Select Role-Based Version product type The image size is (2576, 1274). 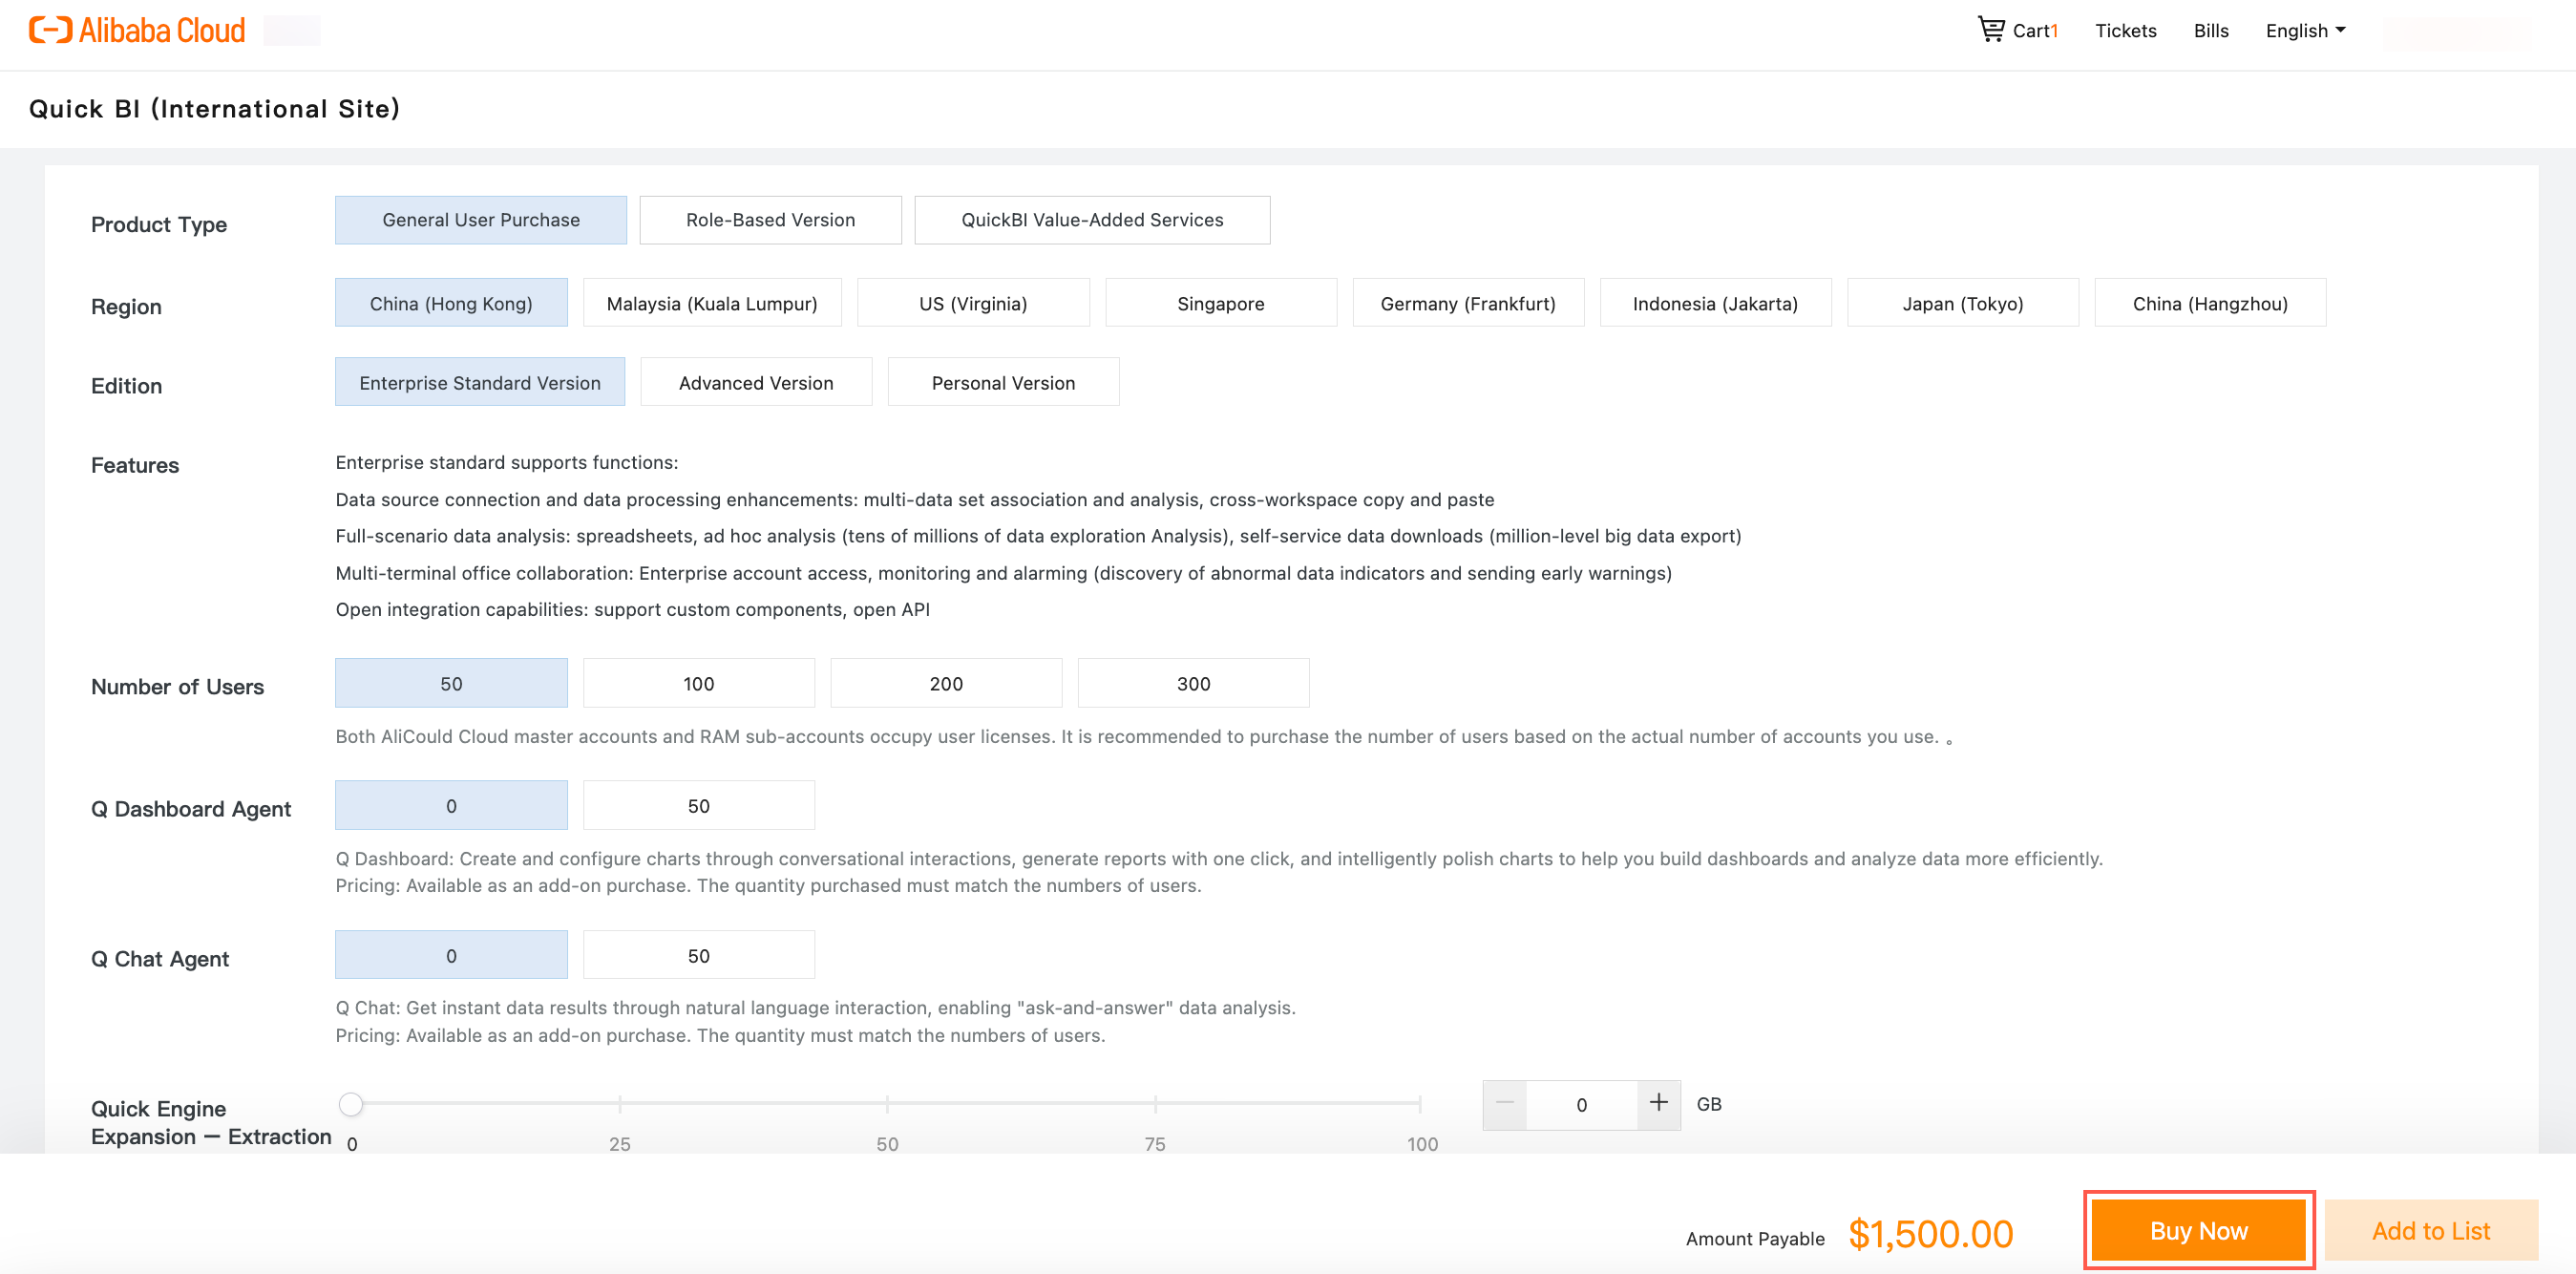(770, 220)
